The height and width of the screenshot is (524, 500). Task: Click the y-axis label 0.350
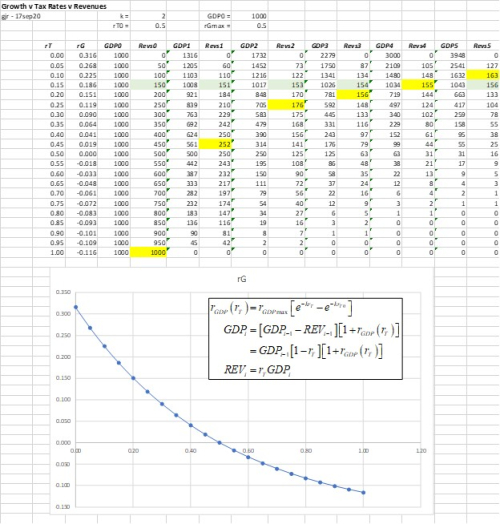63,292
